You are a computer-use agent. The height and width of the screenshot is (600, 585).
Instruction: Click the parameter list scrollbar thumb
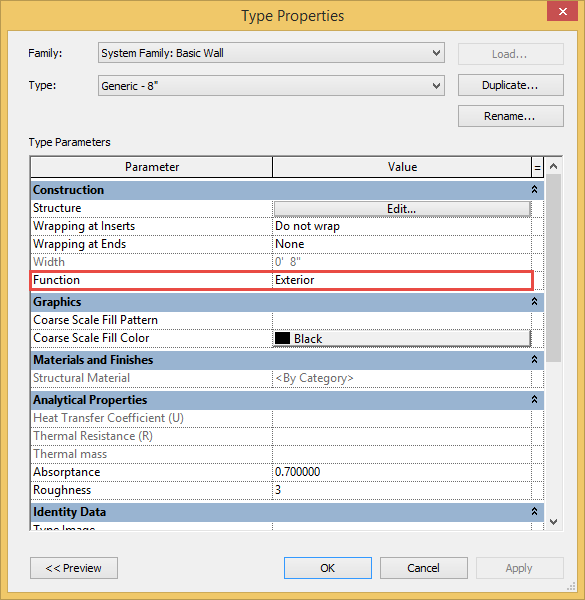pos(553,268)
